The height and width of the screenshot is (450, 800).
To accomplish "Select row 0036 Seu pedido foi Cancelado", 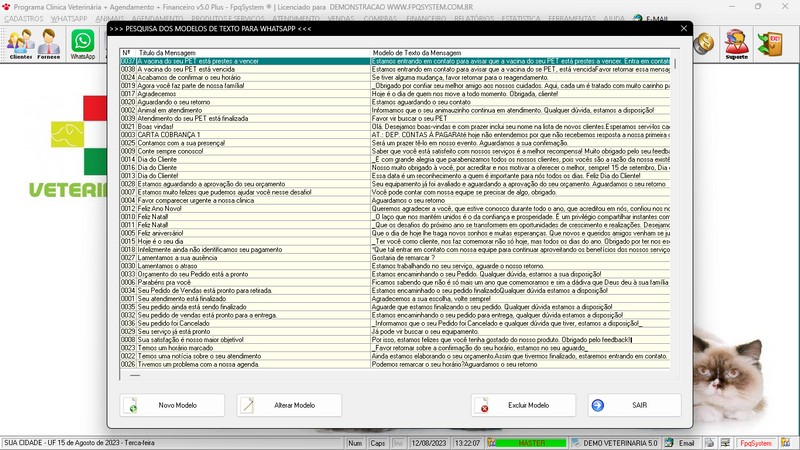I will (395, 323).
